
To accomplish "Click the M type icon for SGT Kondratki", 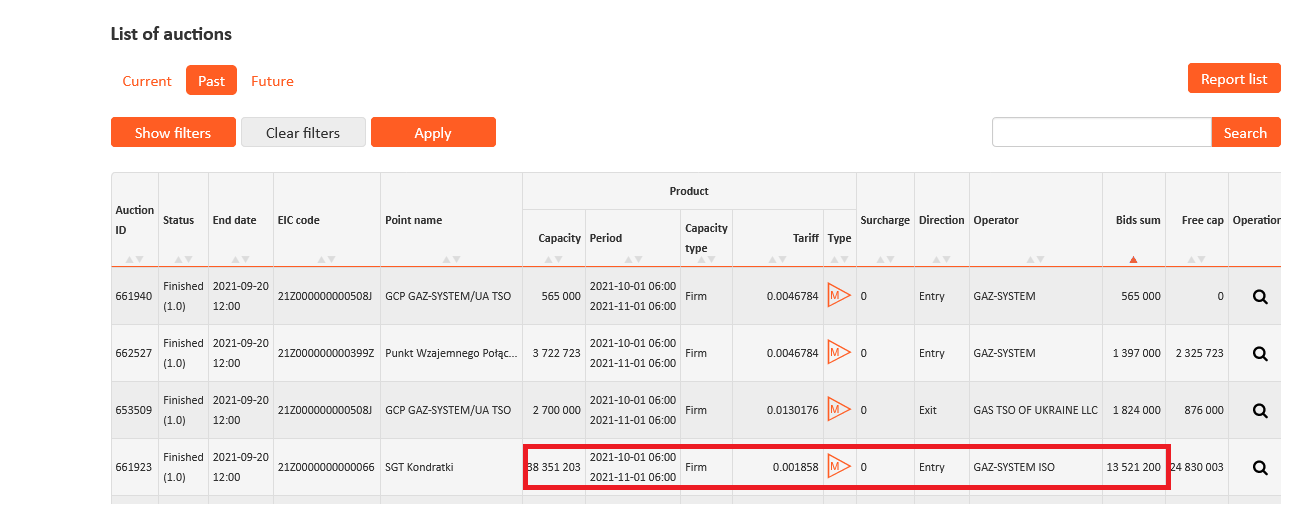I will [x=838, y=467].
